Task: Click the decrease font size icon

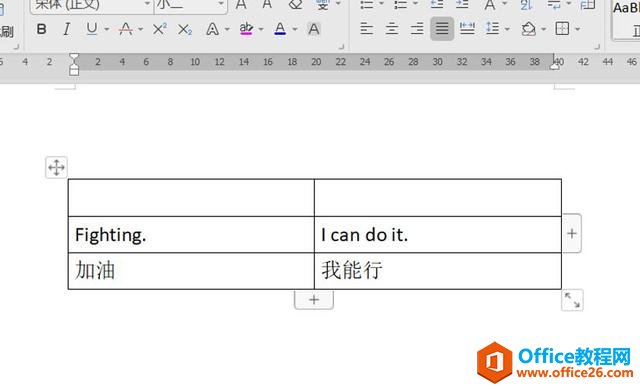Action: [x=267, y=5]
